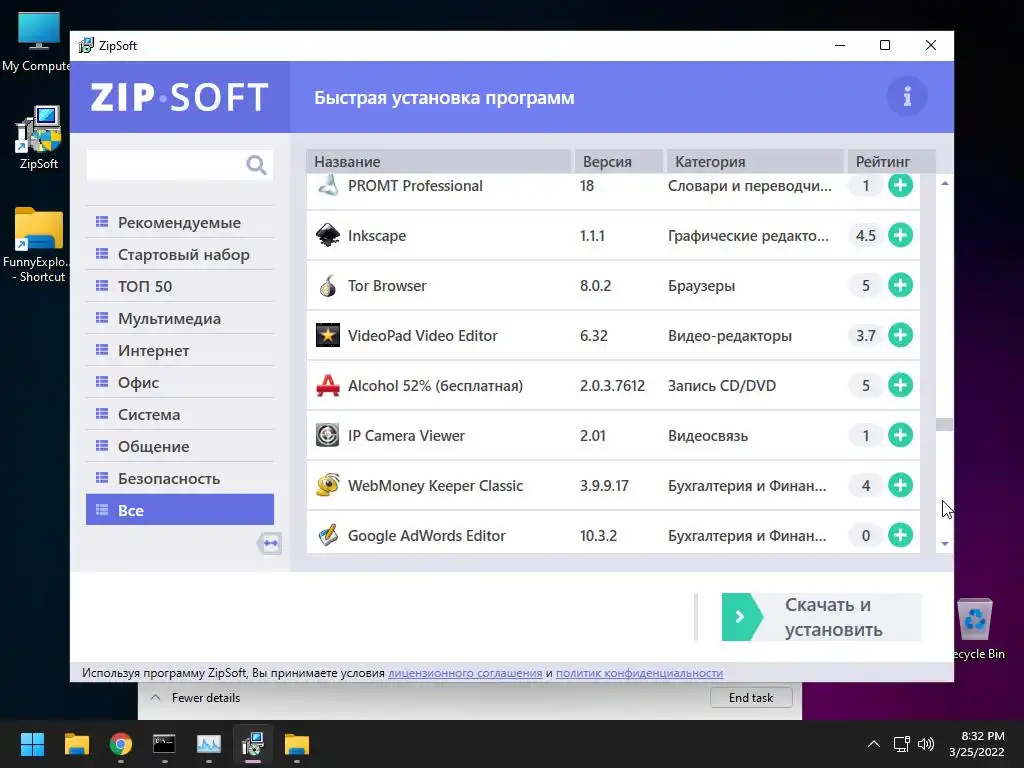Screen dimensions: 1024x768
Task: Click End task in Task Manager window
Action: [751, 697]
